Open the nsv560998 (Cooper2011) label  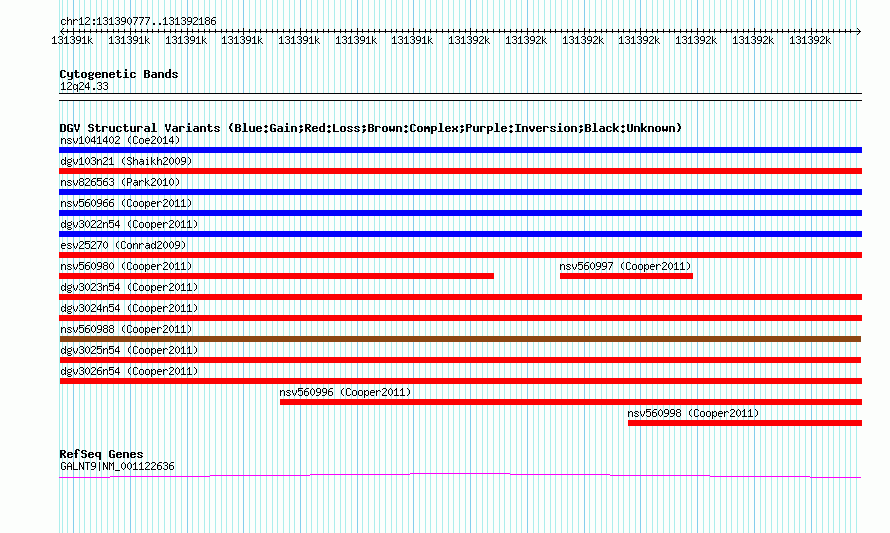693,413
